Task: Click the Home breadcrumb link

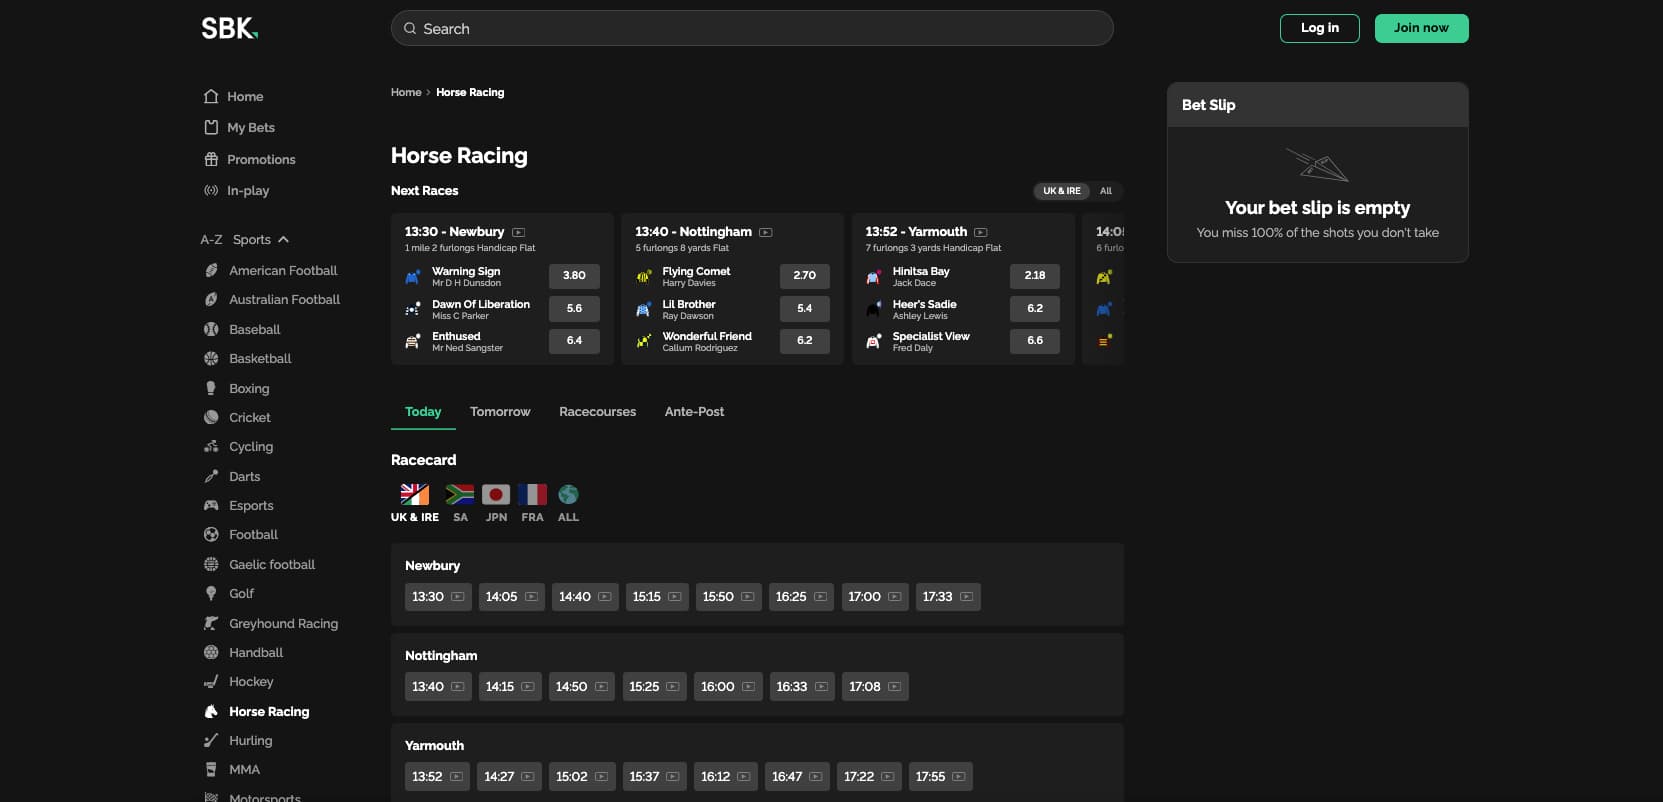Action: pyautogui.click(x=406, y=92)
